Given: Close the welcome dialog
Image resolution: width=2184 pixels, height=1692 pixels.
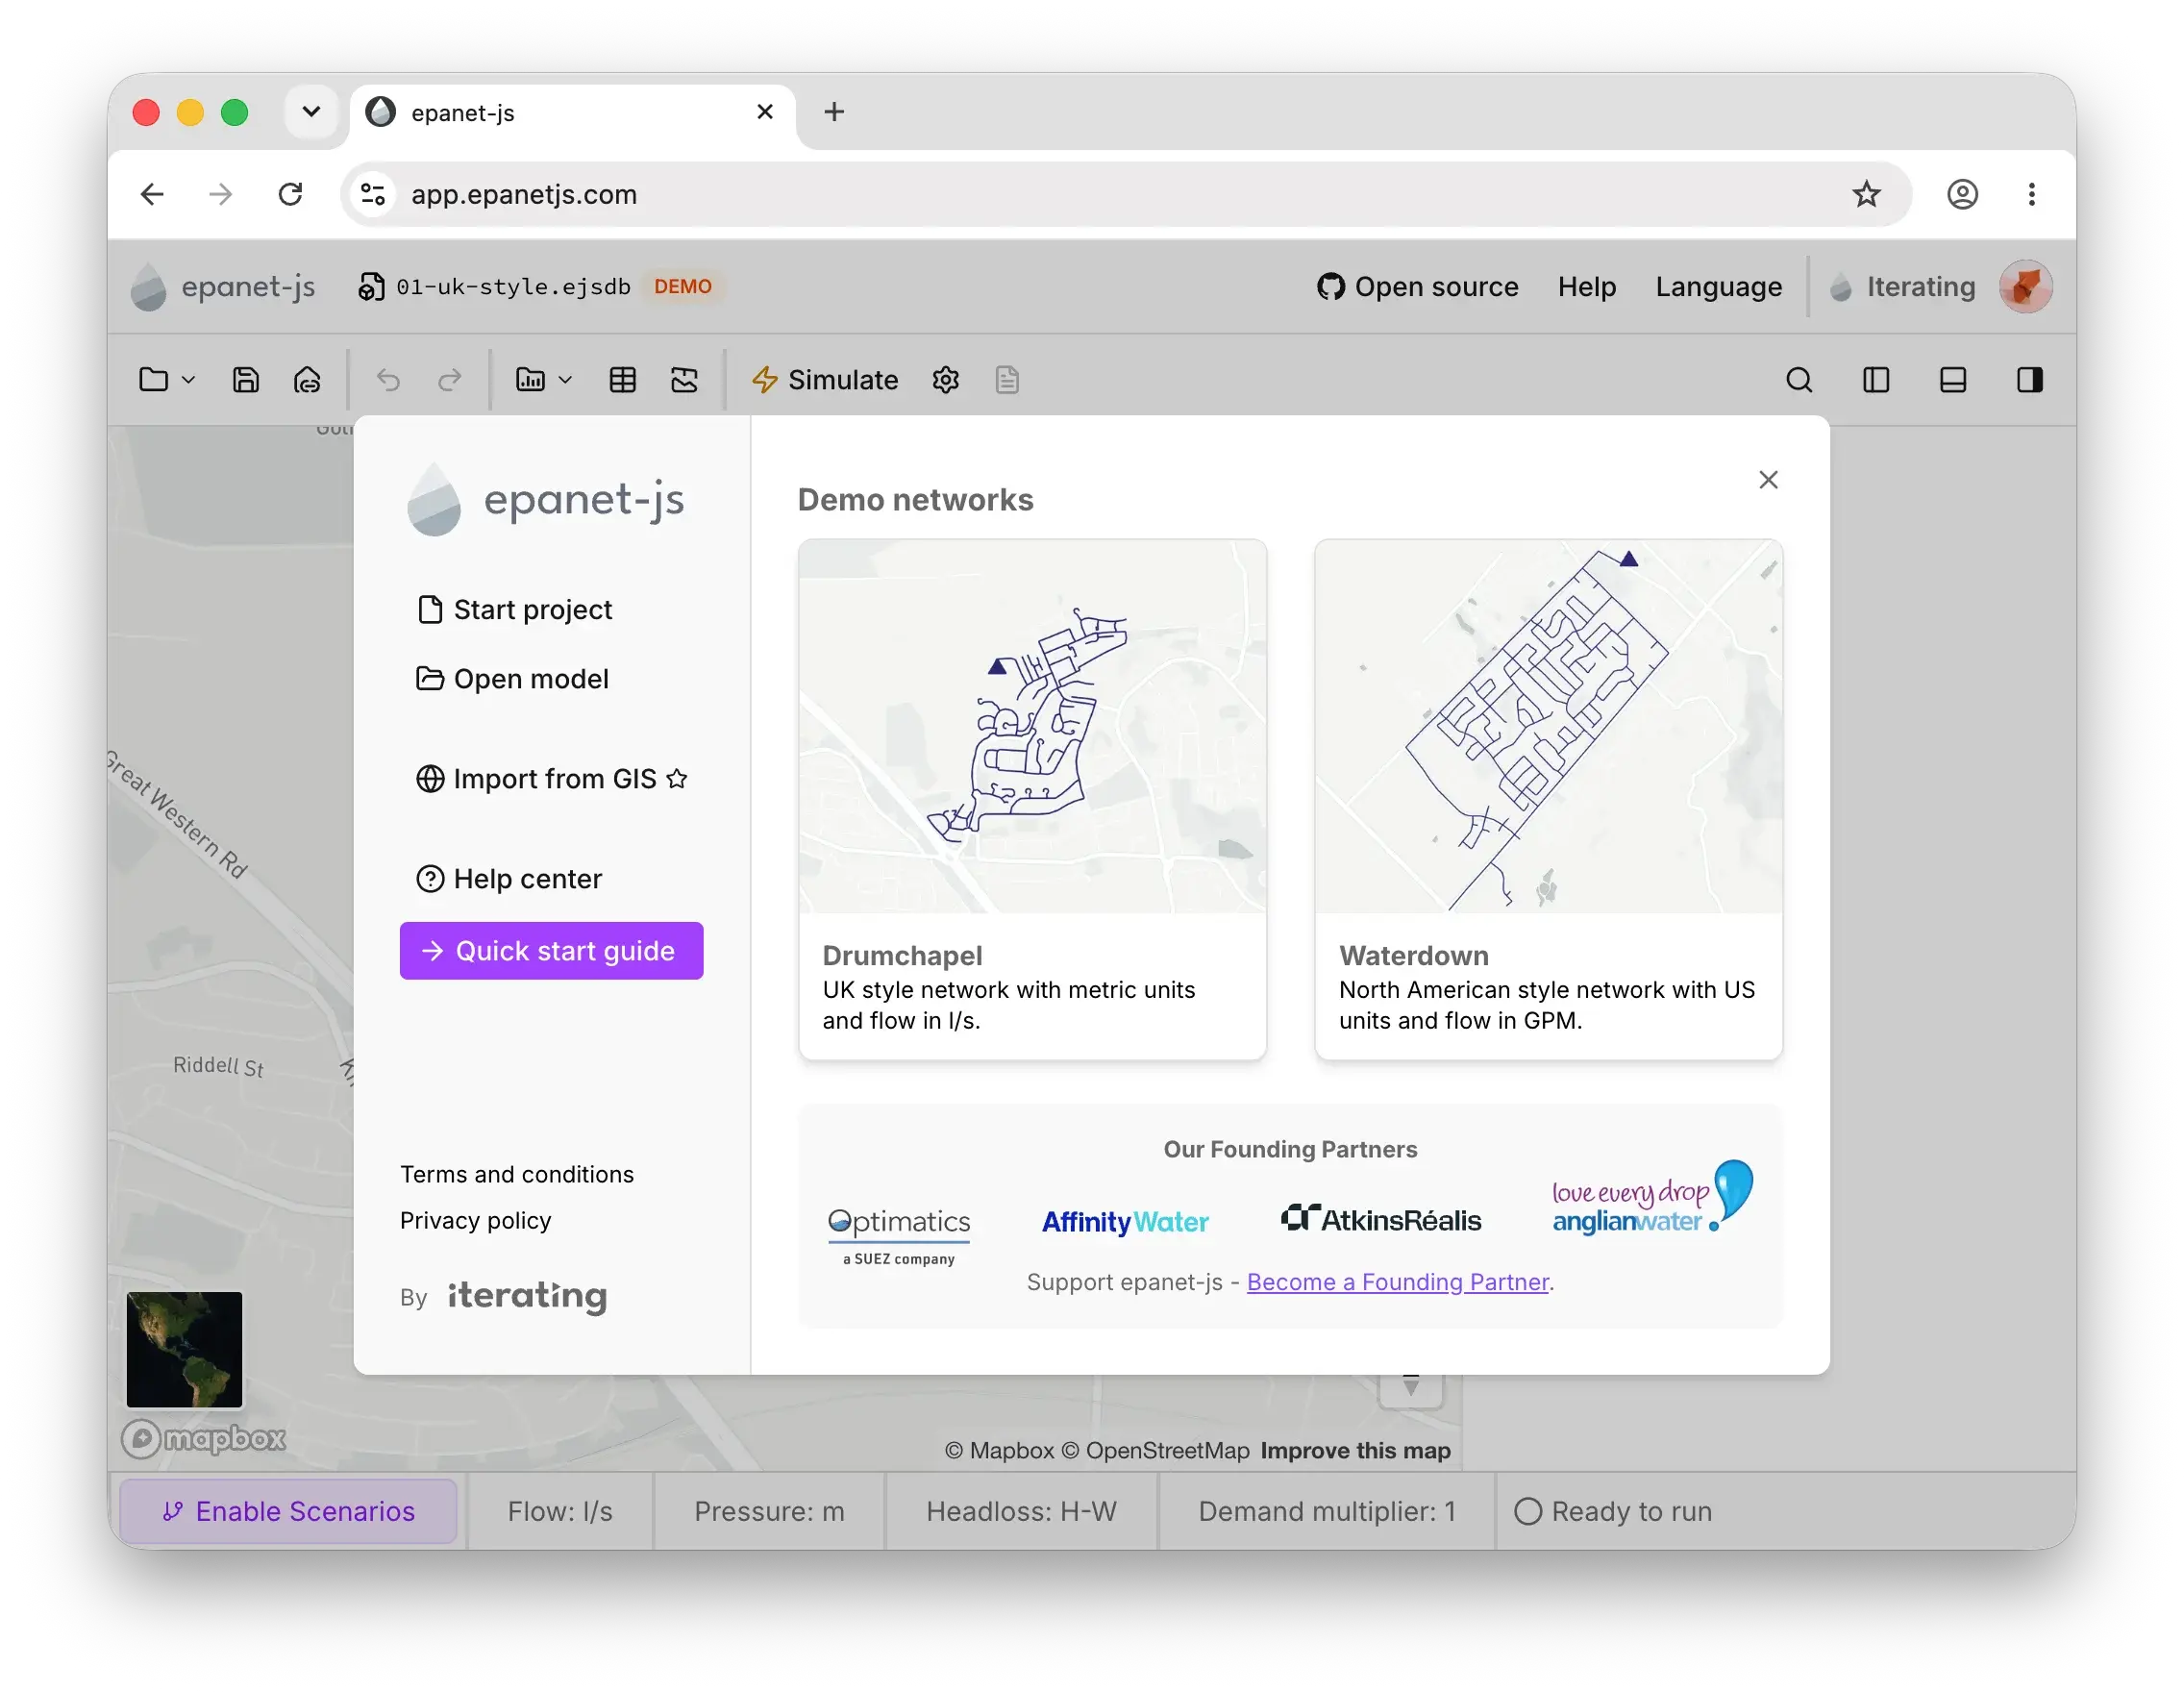Looking at the screenshot, I should pos(1768,480).
